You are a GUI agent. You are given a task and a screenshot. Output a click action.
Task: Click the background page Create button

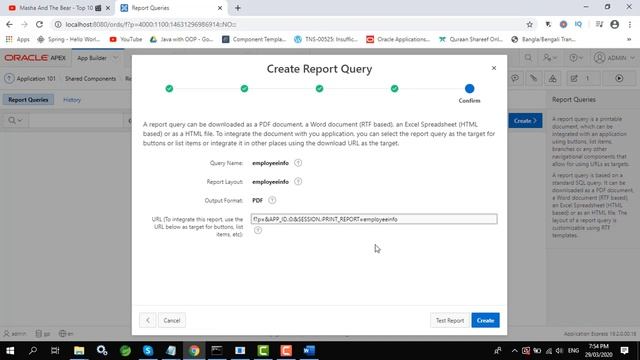tap(525, 120)
